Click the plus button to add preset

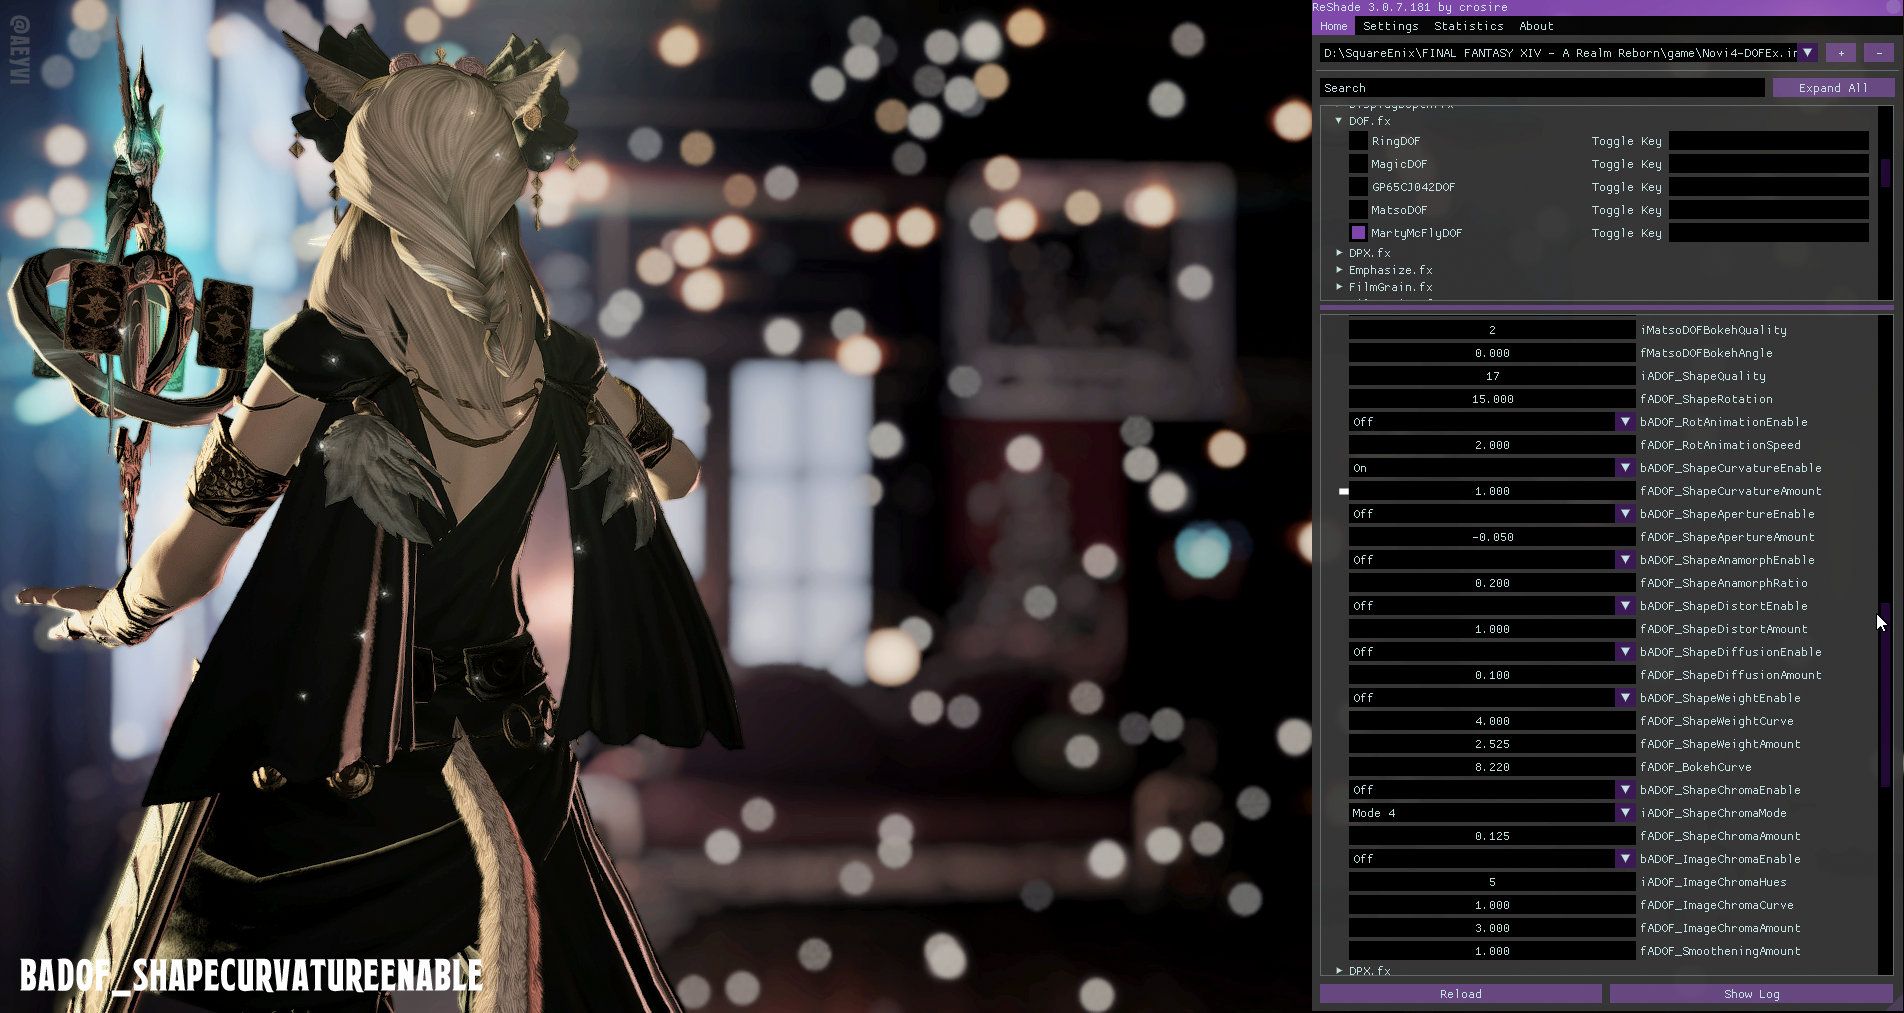1840,53
